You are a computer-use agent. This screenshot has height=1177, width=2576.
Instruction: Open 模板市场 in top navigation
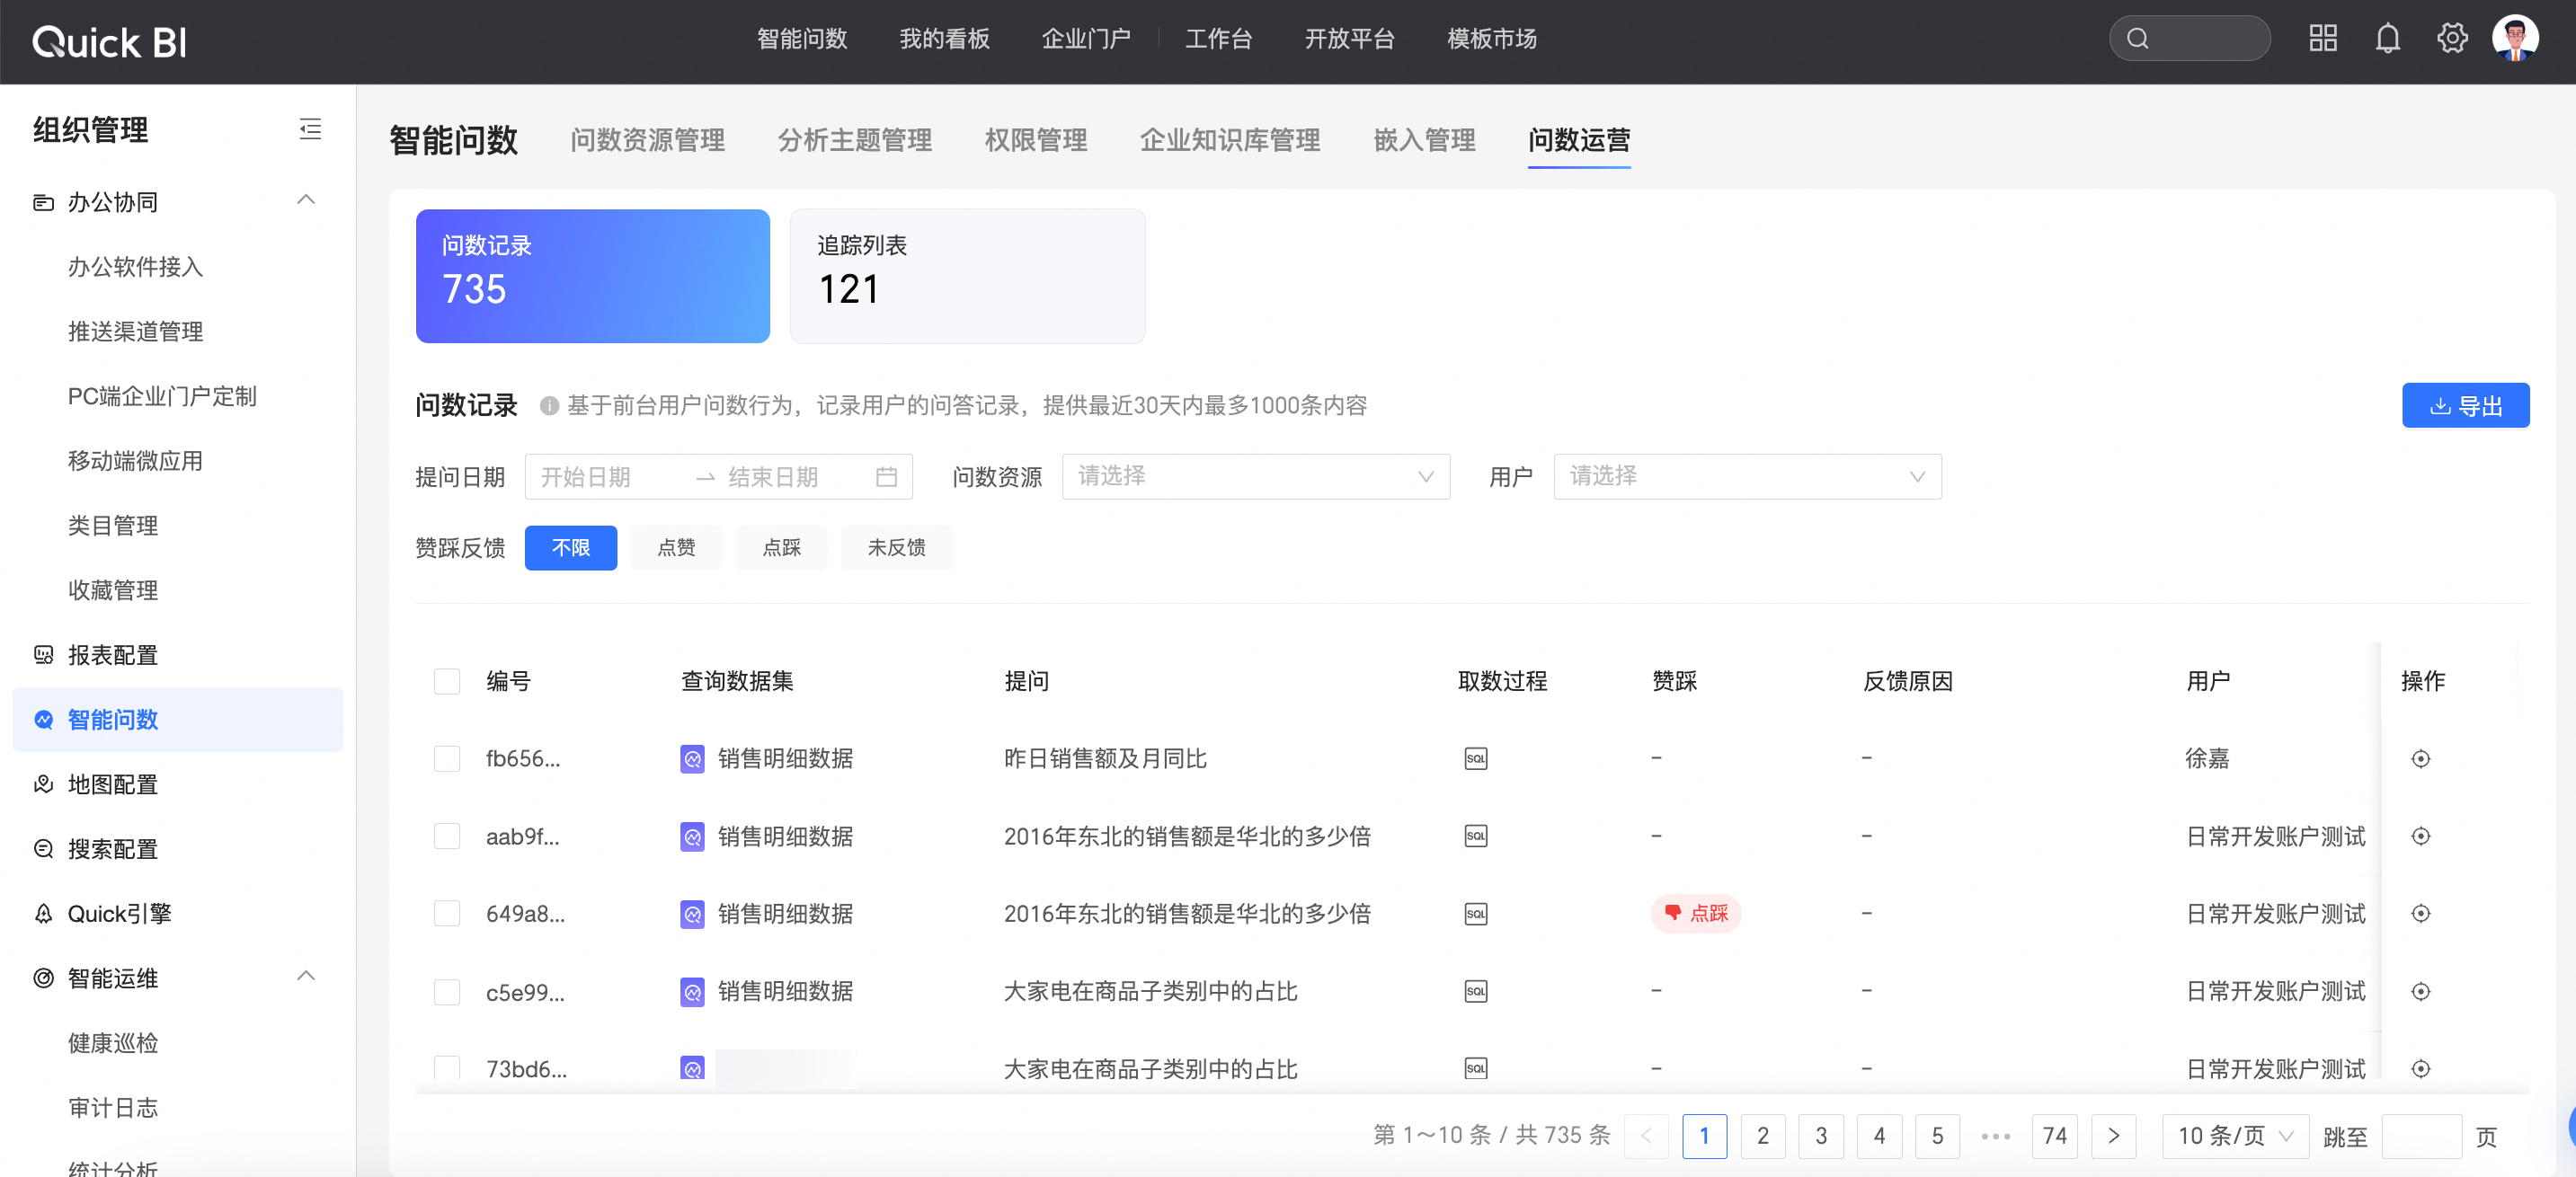click(x=1491, y=39)
